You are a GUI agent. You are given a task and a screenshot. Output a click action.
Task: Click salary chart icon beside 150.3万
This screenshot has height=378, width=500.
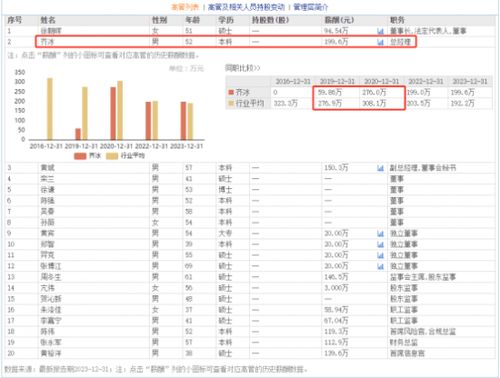[x=380, y=168]
